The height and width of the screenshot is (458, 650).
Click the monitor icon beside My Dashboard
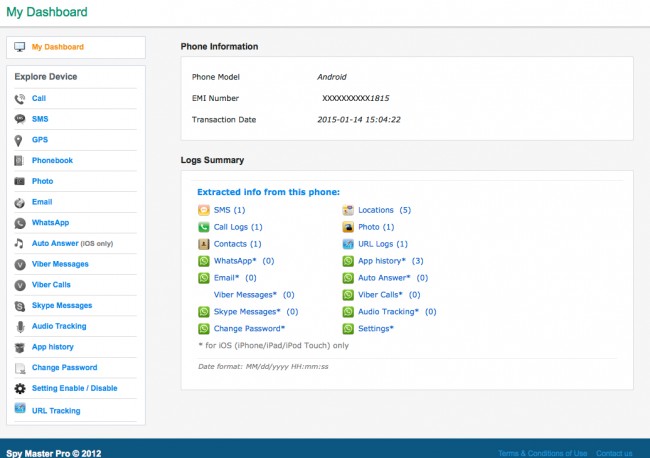(x=19, y=47)
